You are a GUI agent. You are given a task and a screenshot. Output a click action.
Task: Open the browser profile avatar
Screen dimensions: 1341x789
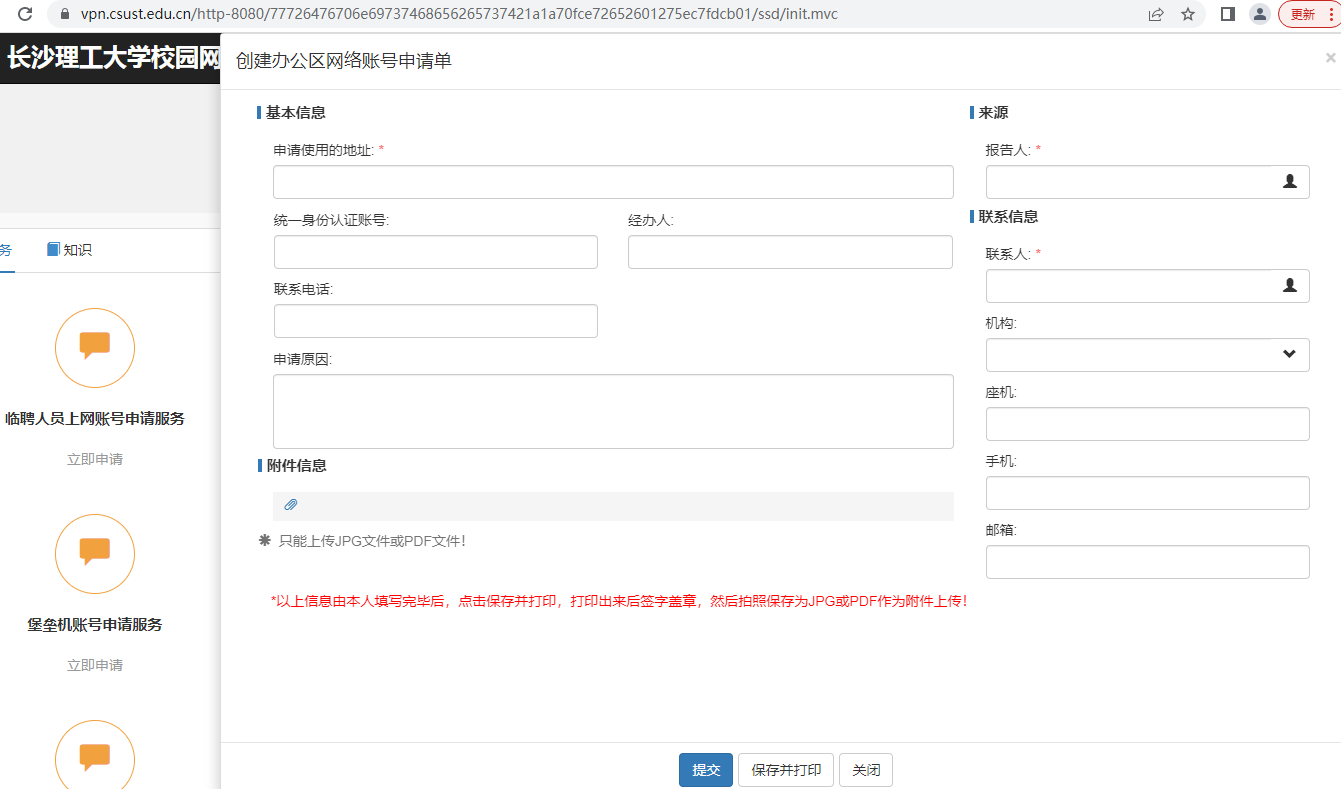[x=1260, y=14]
